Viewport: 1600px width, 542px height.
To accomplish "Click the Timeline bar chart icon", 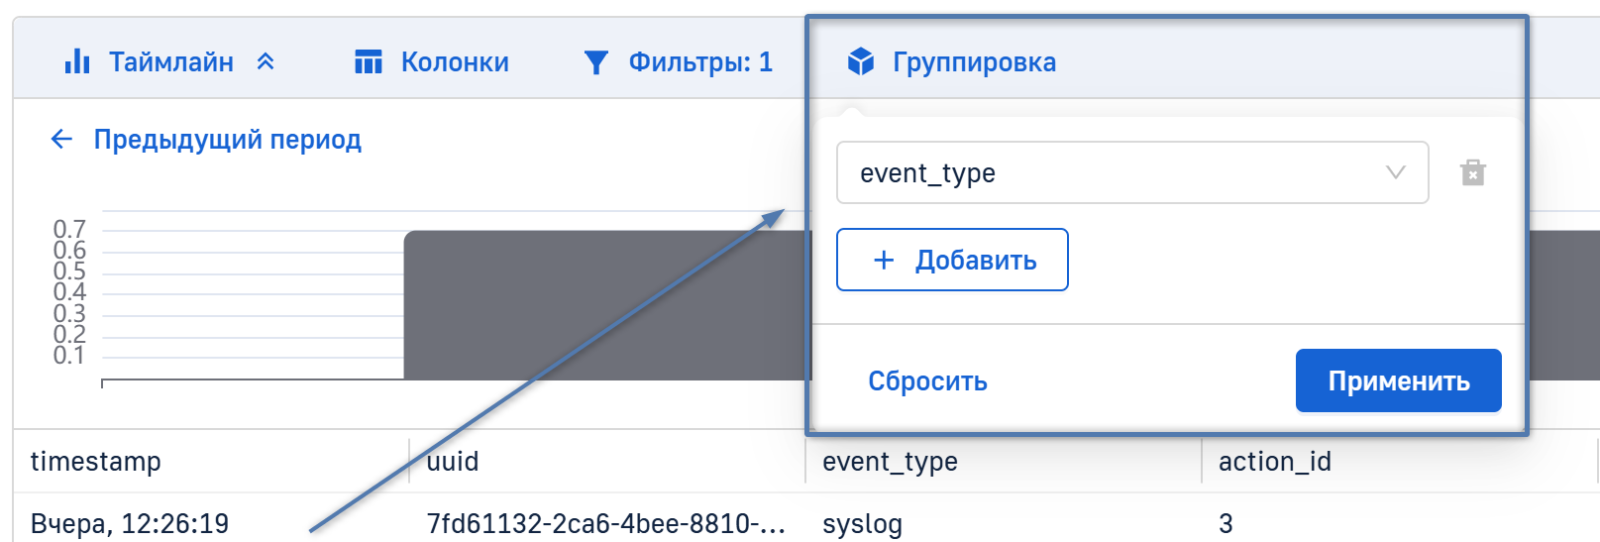I will pyautogui.click(x=77, y=62).
